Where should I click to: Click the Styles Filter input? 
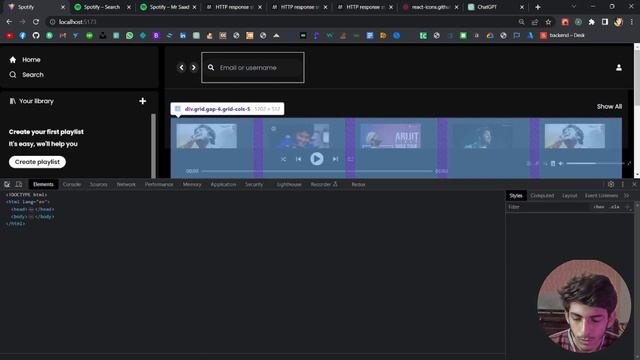coord(548,207)
